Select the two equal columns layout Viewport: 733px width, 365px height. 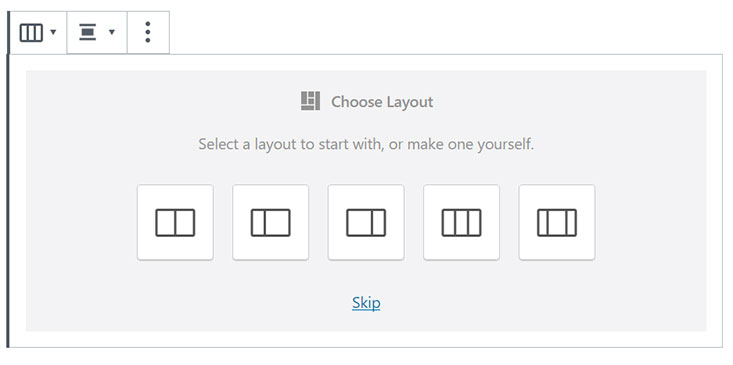(175, 222)
